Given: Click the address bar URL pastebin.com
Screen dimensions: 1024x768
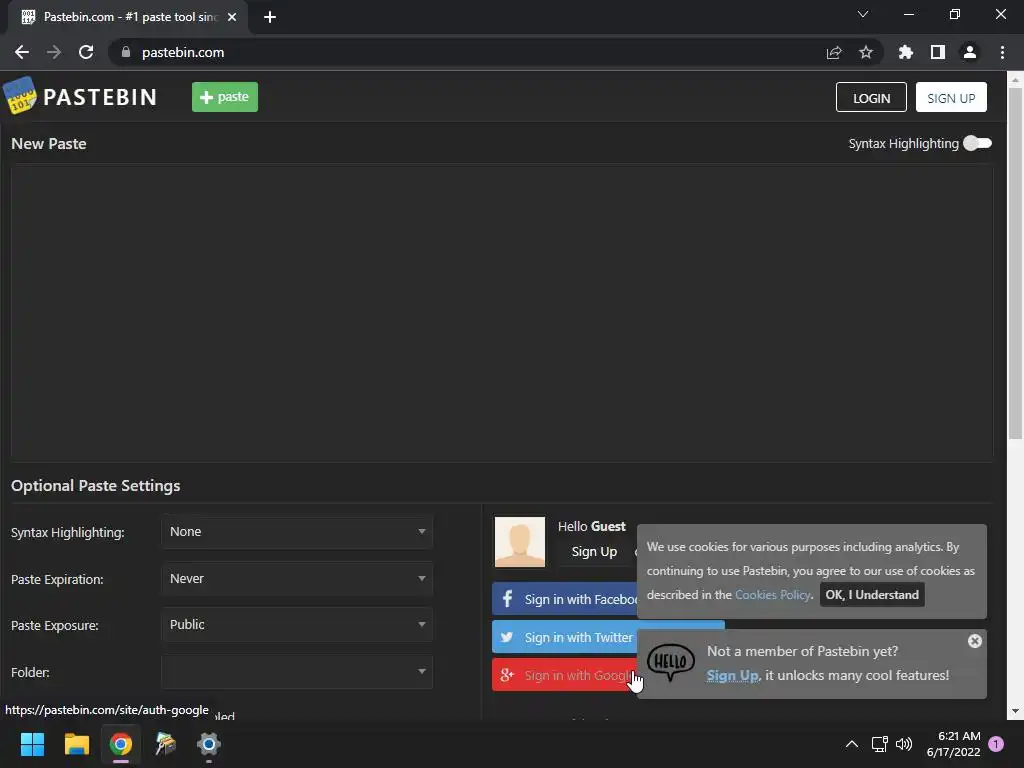Looking at the screenshot, I should (x=183, y=52).
